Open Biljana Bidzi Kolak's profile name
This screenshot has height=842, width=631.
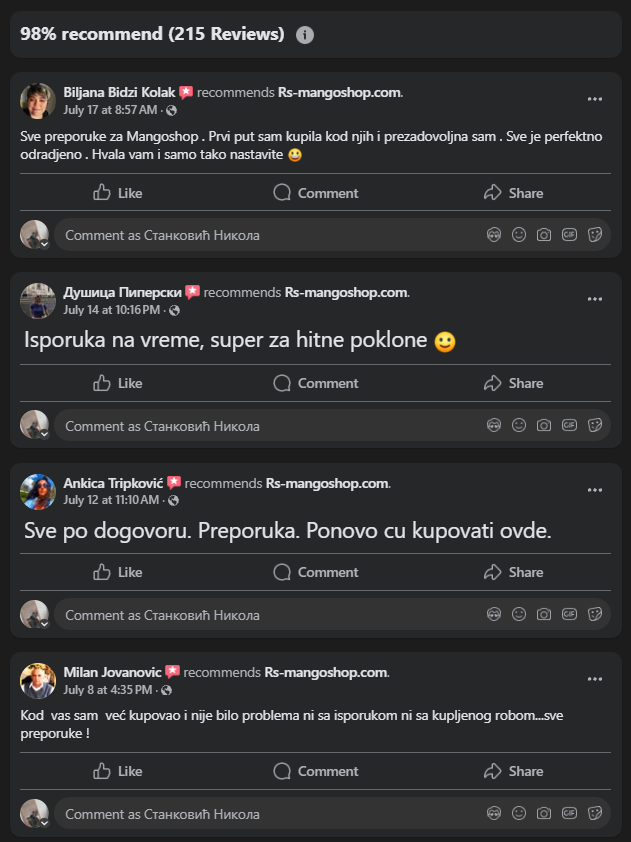point(119,92)
